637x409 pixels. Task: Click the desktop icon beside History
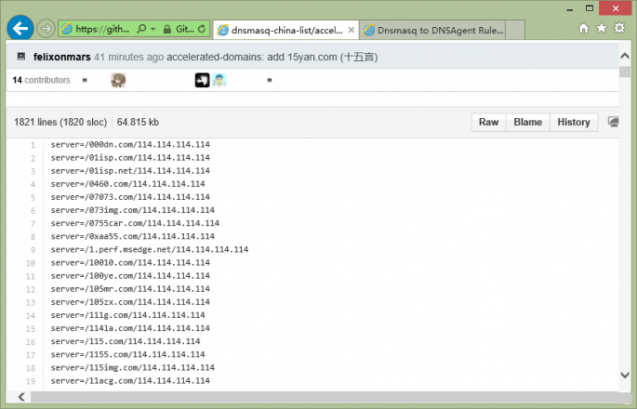613,122
